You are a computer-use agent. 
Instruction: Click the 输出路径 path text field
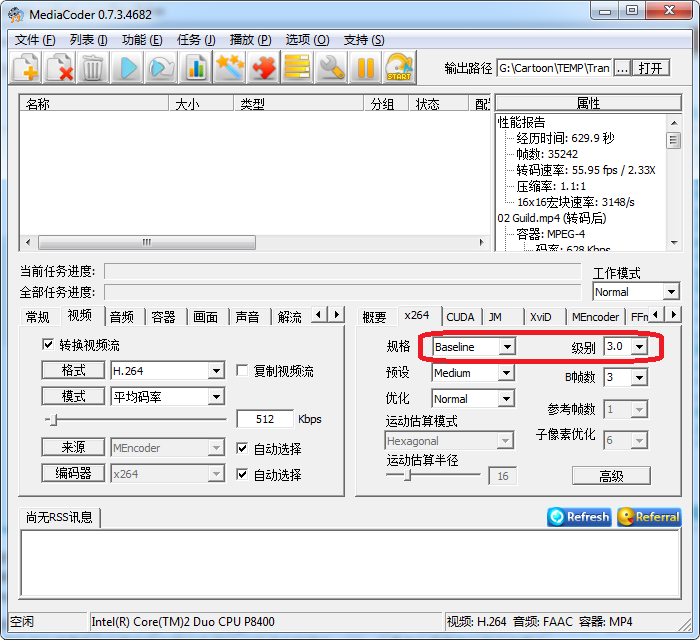554,68
